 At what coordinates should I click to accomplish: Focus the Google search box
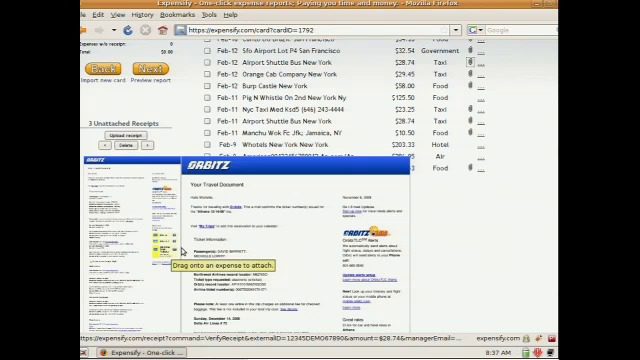tap(521, 30)
